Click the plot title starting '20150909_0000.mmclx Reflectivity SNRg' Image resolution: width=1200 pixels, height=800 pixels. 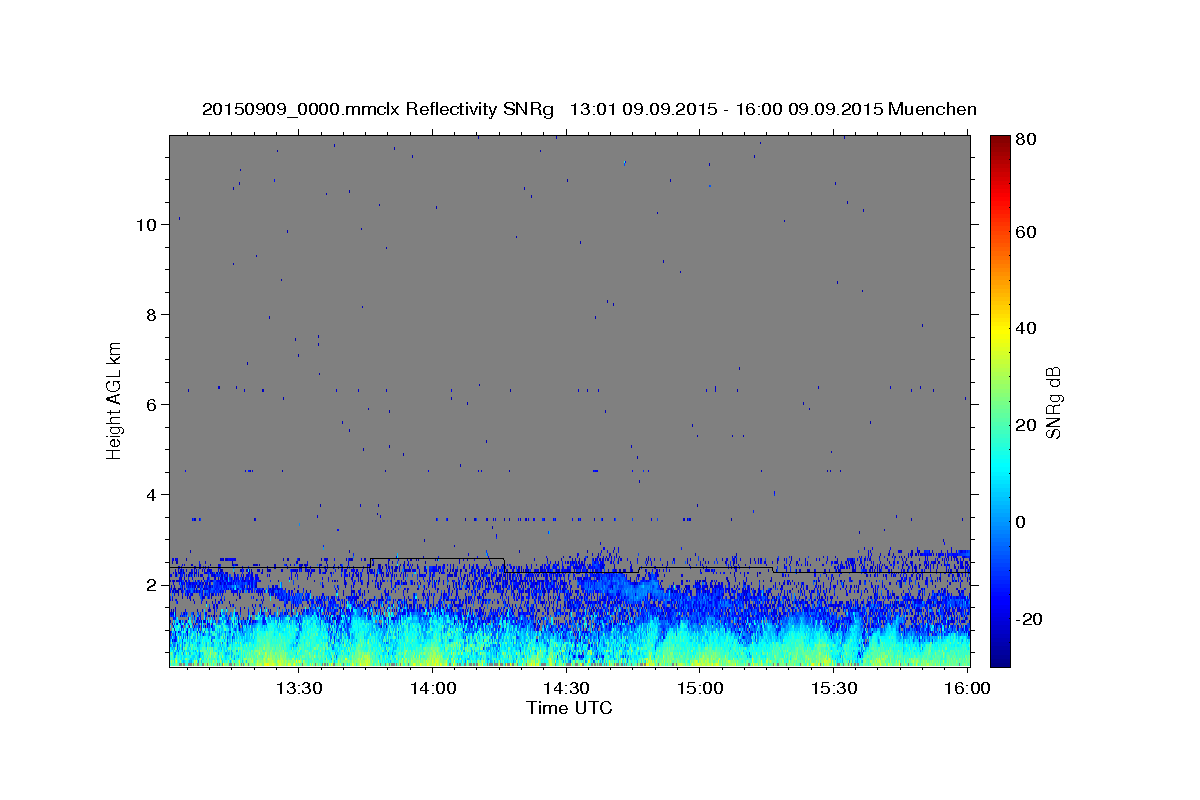[x=589, y=109]
